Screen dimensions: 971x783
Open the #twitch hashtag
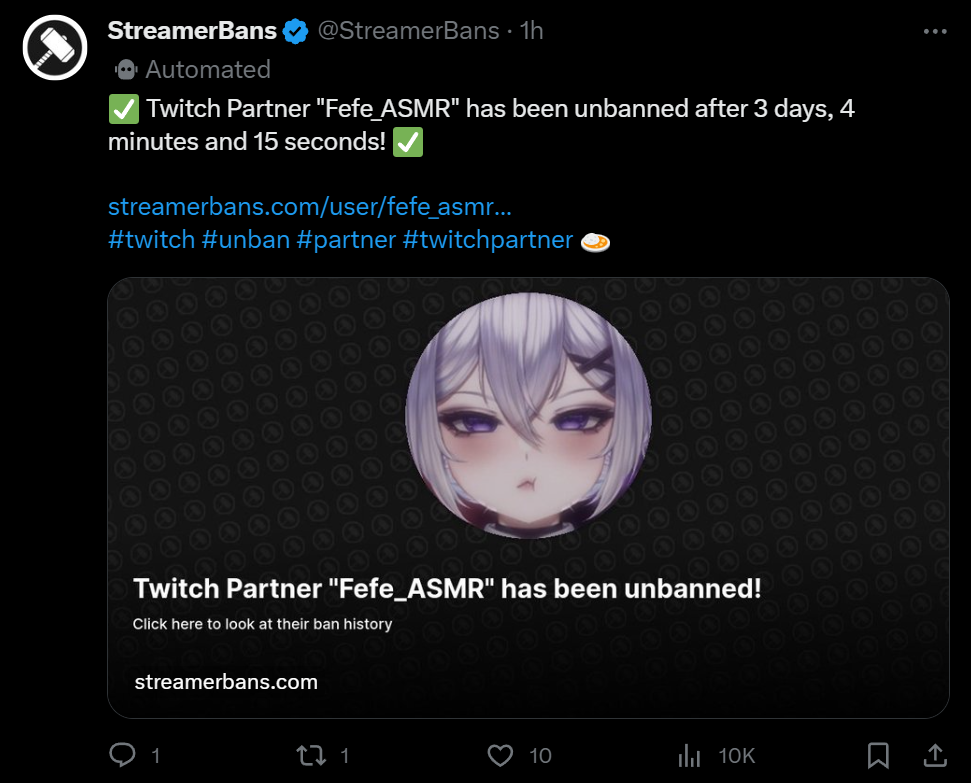point(151,240)
